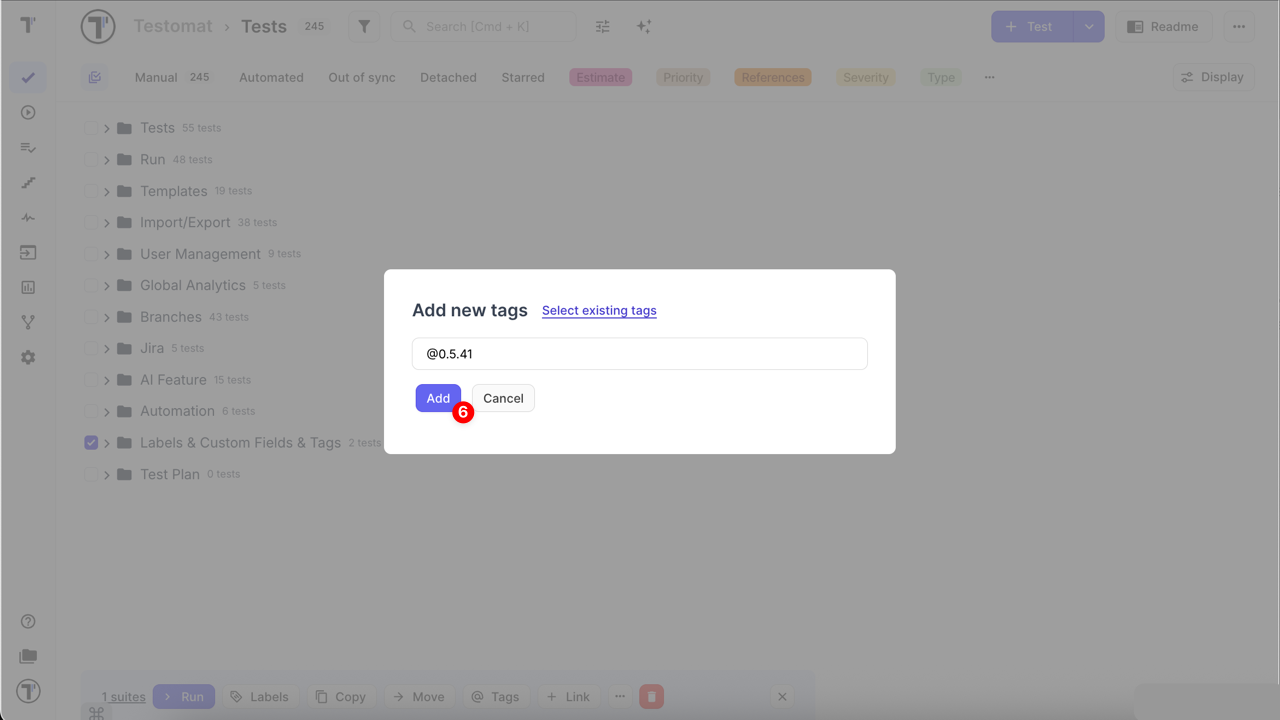Check the checkbox for Tests folder
Screen dimensions: 1280x720
(x=91, y=127)
